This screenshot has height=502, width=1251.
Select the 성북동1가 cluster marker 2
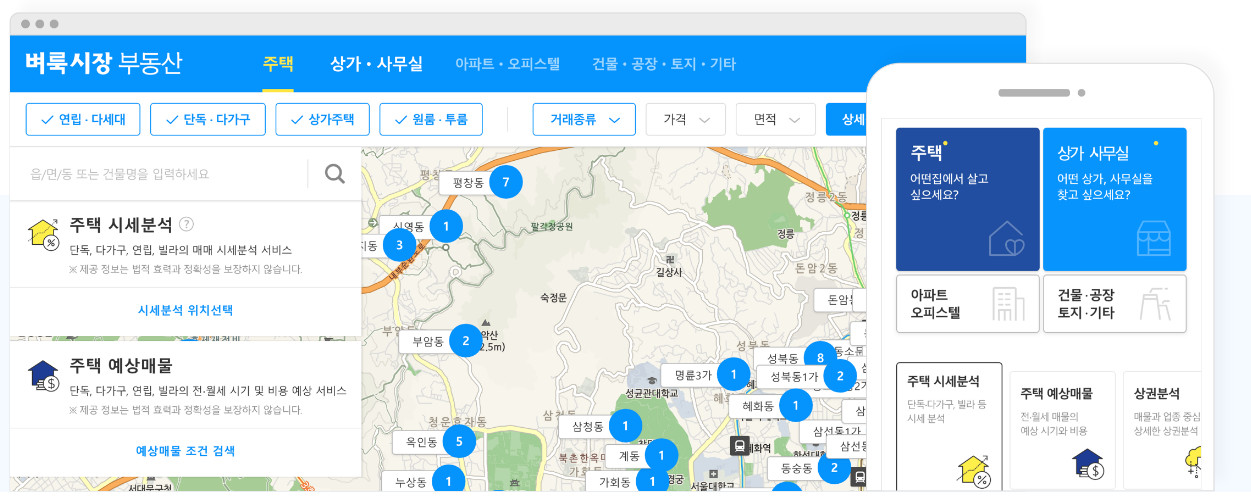pos(840,376)
